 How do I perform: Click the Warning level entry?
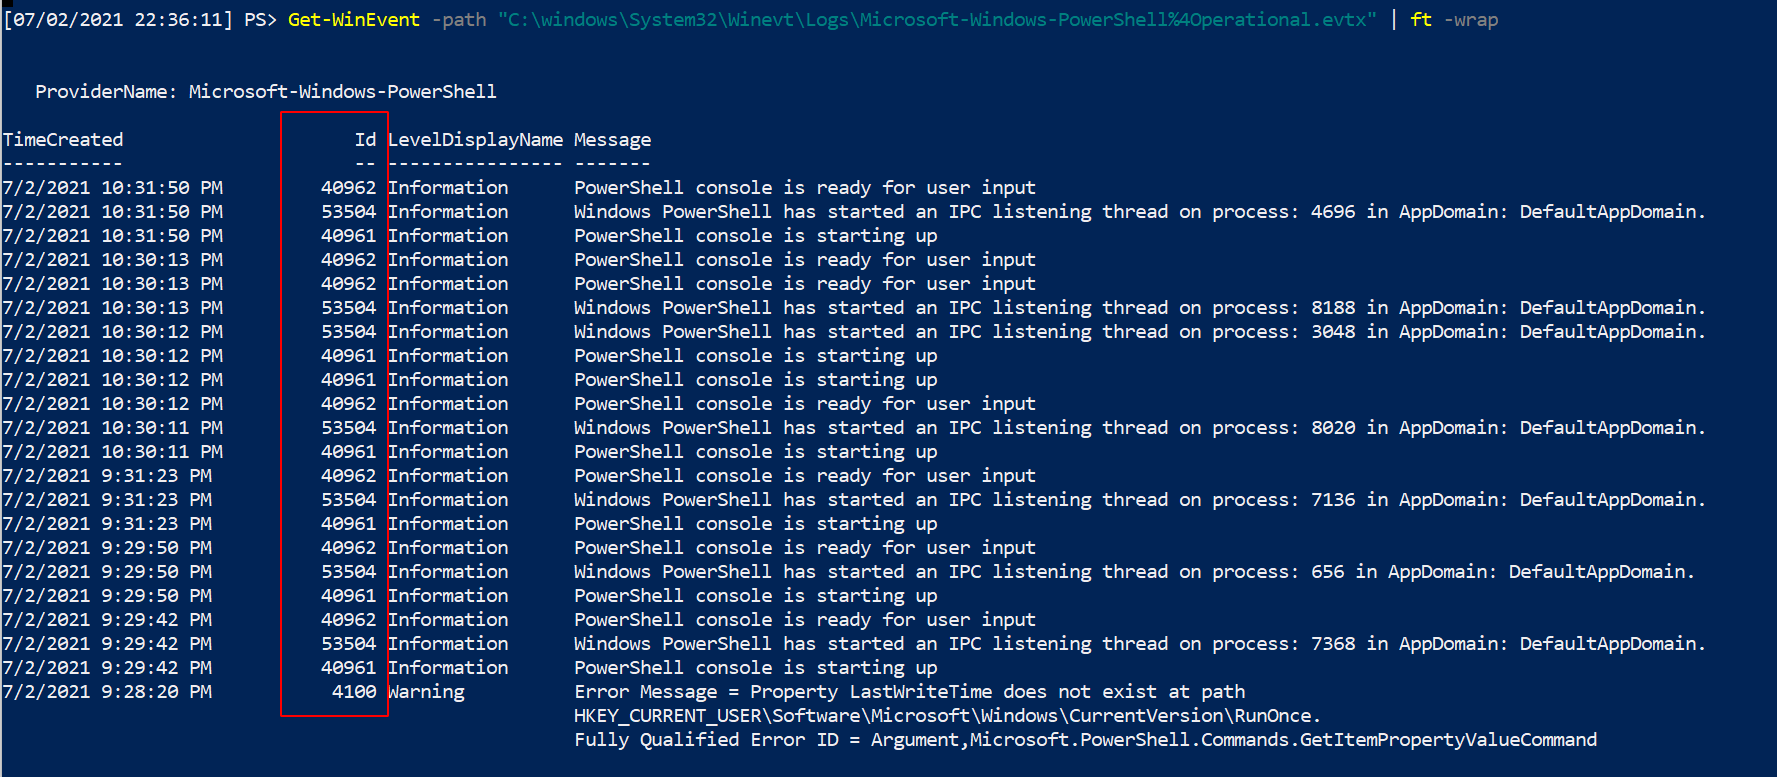click(x=426, y=692)
